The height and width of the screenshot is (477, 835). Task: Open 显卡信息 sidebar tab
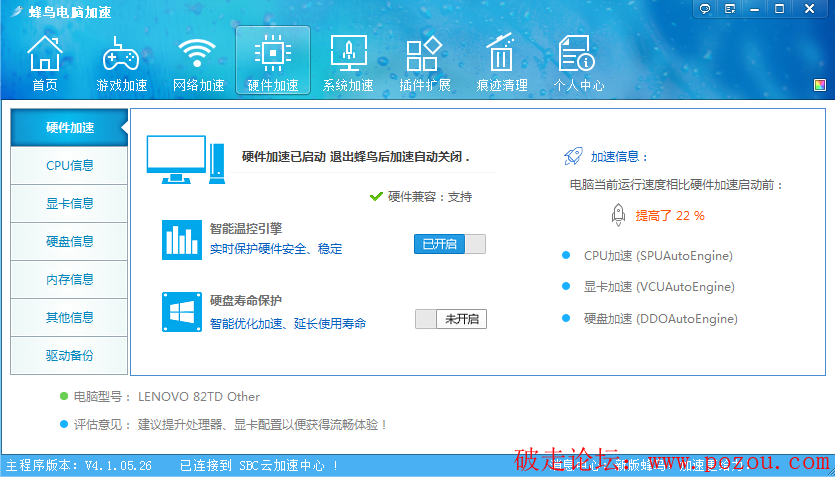(x=69, y=203)
